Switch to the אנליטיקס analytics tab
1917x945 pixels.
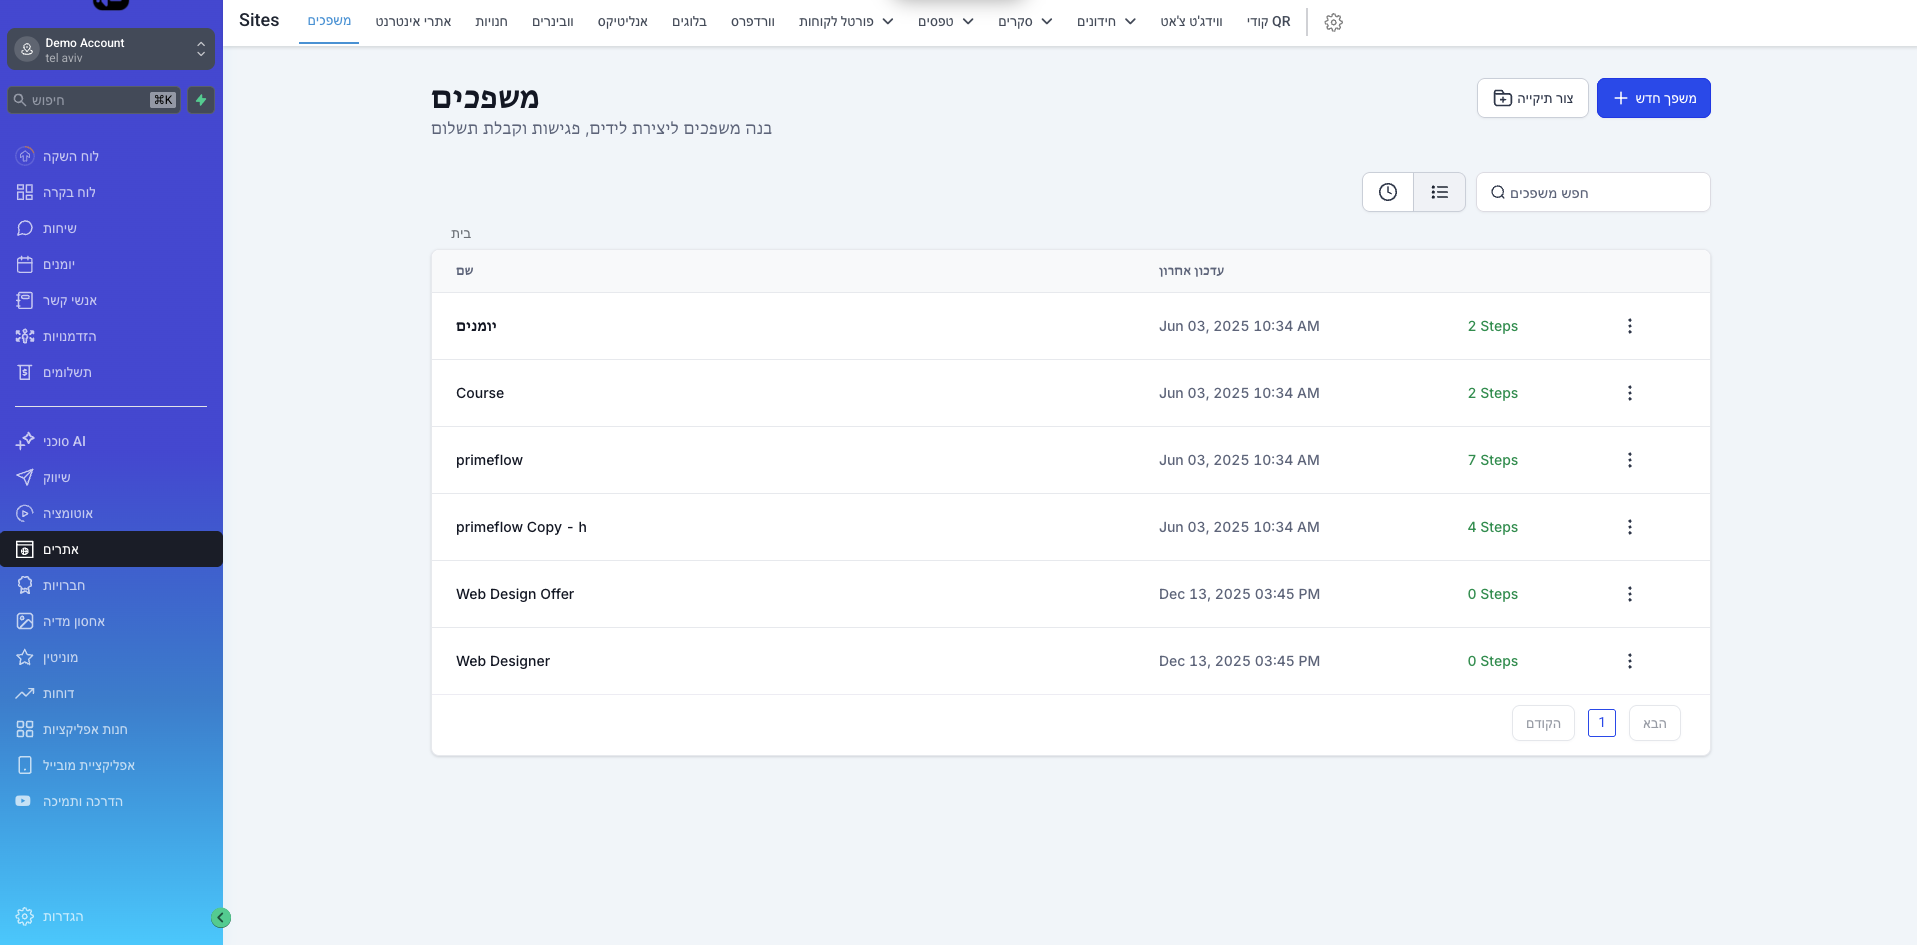(x=623, y=22)
